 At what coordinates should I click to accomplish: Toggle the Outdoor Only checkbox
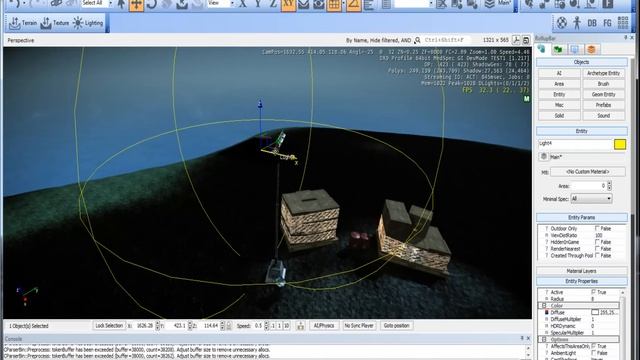click(x=597, y=228)
